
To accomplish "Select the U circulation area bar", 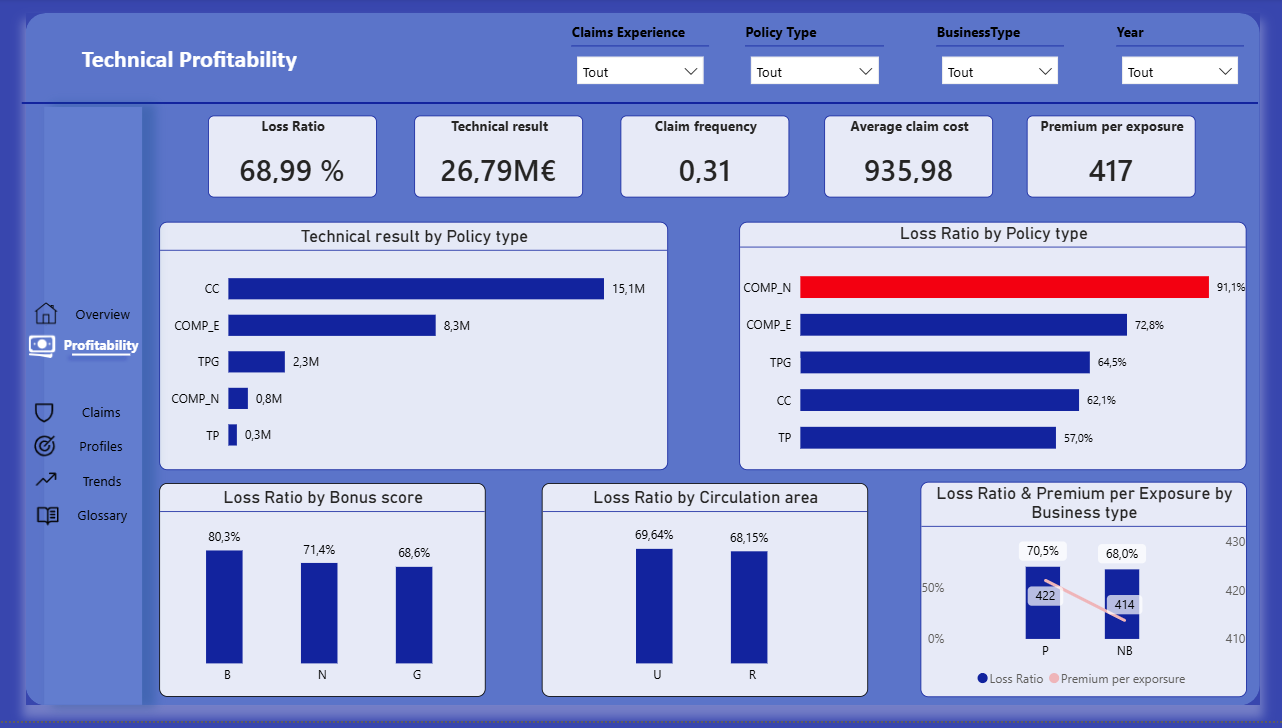I will [x=654, y=605].
